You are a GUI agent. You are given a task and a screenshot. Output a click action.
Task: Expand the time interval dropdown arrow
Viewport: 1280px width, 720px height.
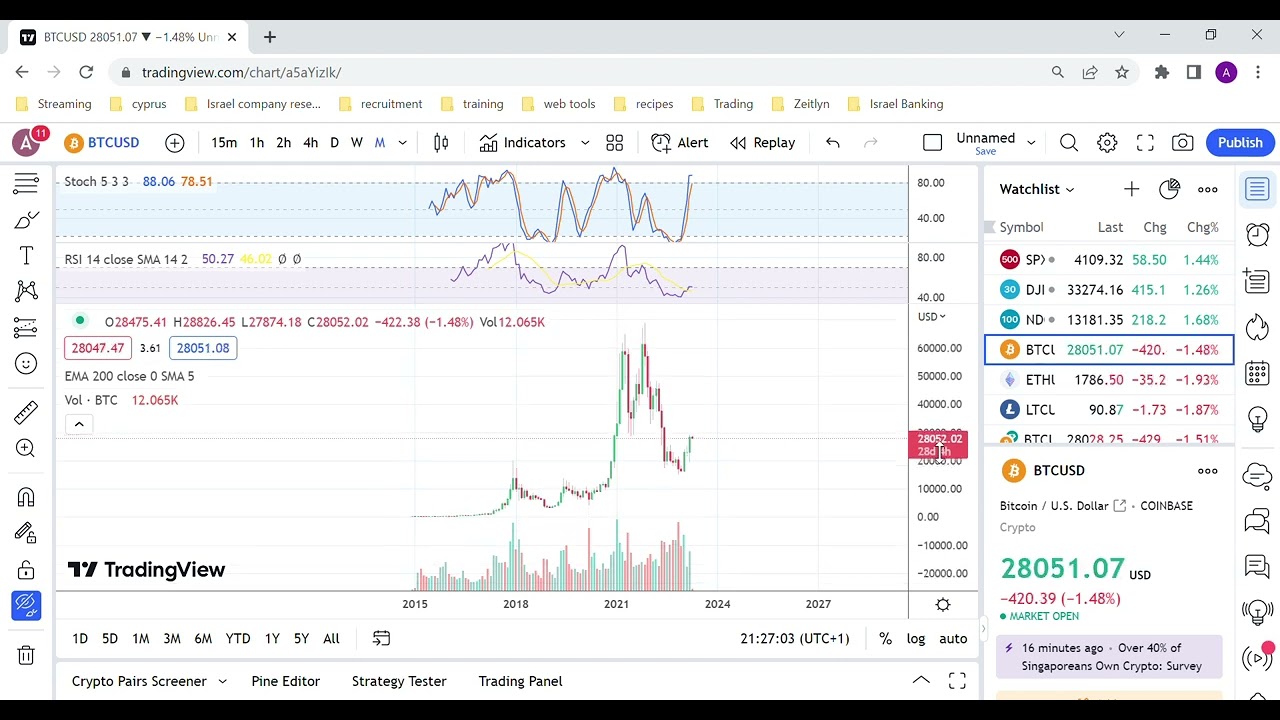pos(402,143)
